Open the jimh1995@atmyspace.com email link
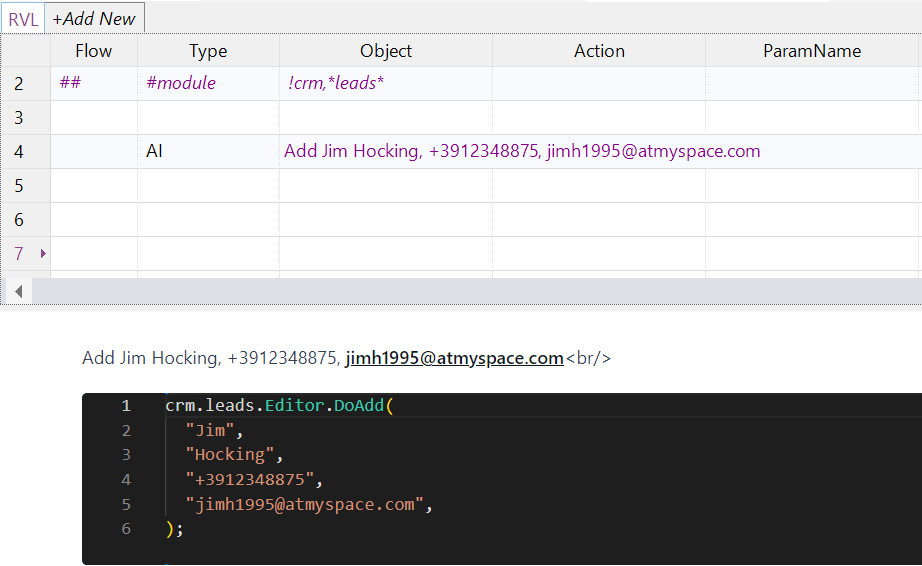The height and width of the screenshot is (566, 922). [x=454, y=358]
